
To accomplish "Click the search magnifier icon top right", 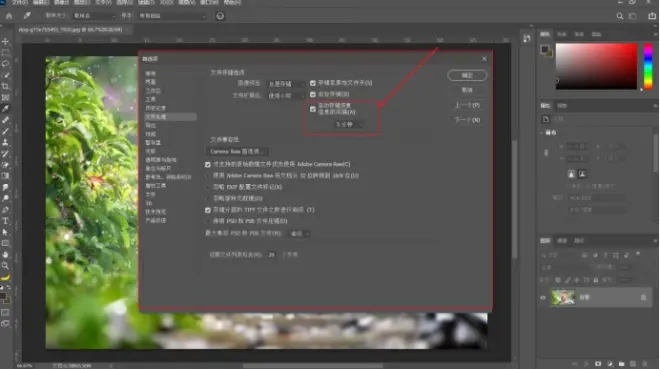I will 620,16.
